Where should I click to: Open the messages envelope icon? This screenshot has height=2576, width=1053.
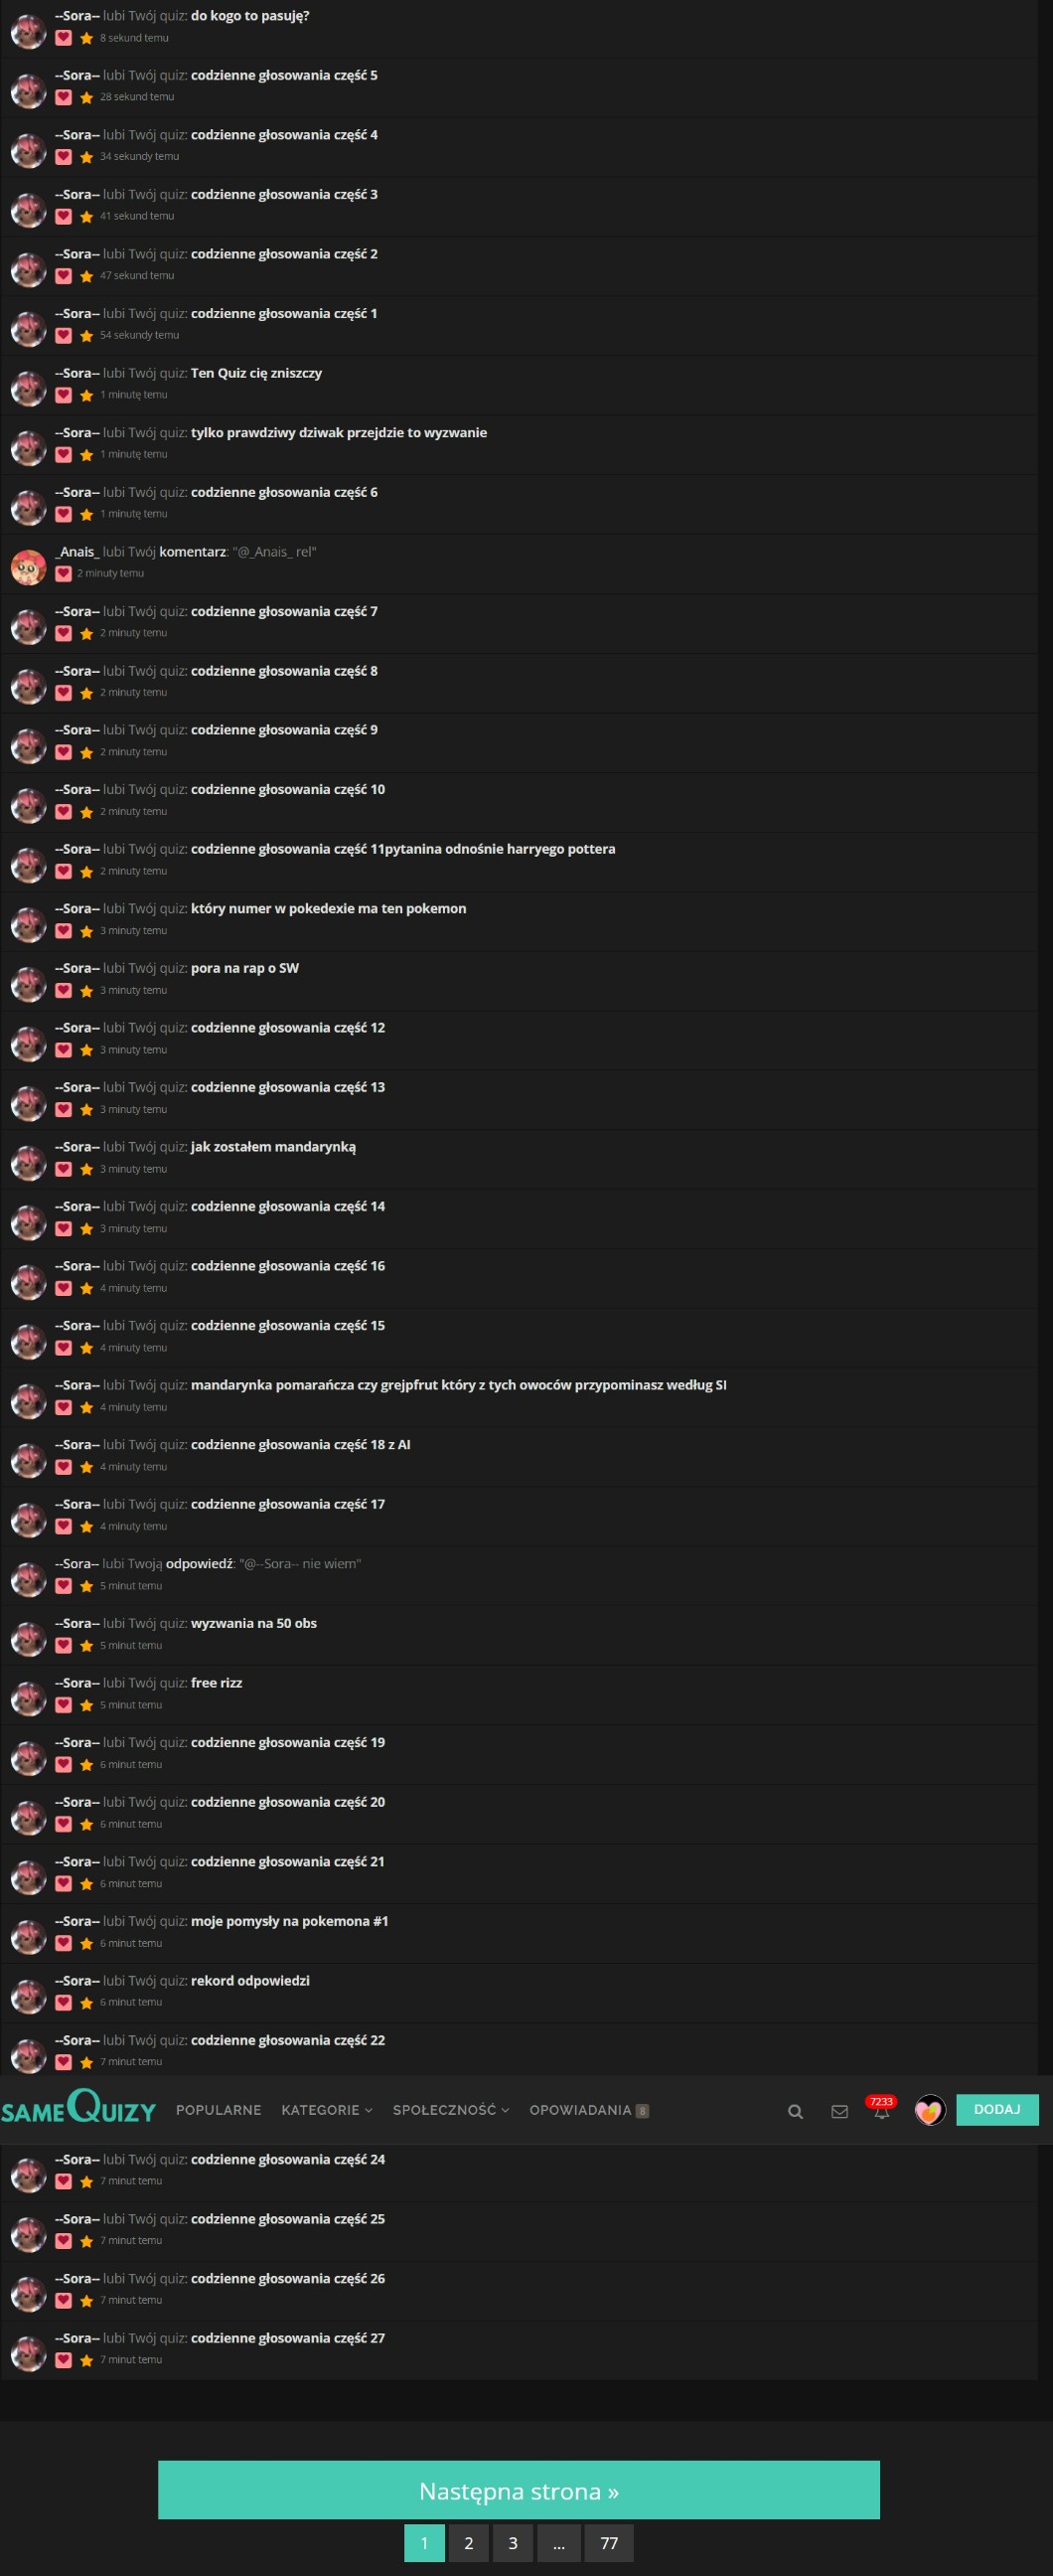840,2112
